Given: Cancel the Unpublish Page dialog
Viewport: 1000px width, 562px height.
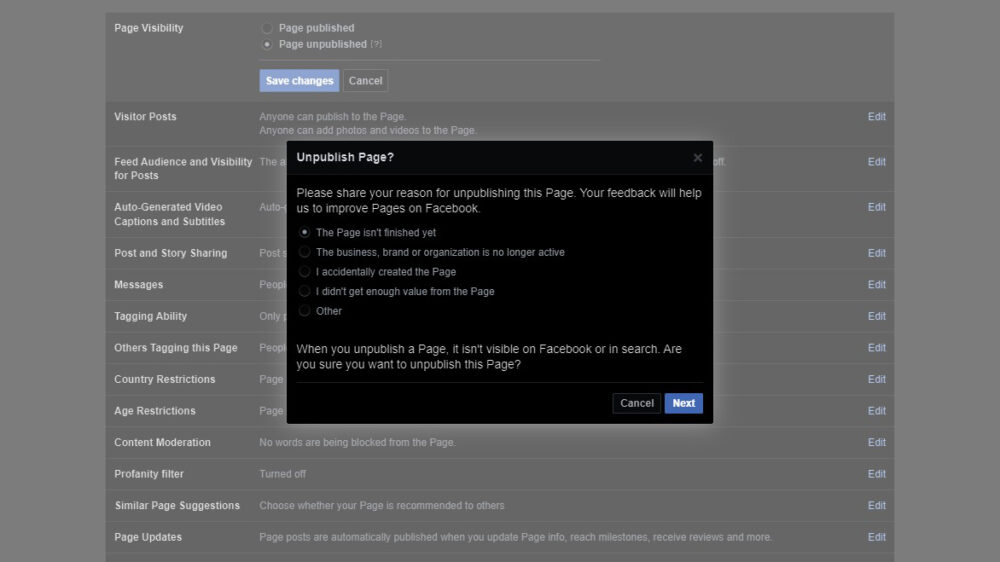Looking at the screenshot, I should (636, 403).
